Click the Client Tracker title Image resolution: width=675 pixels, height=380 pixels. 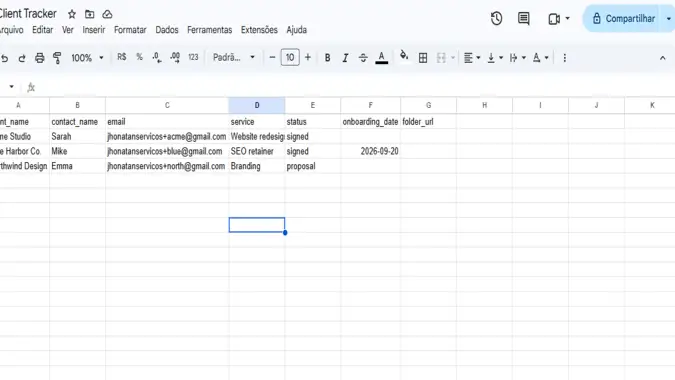(x=28, y=14)
